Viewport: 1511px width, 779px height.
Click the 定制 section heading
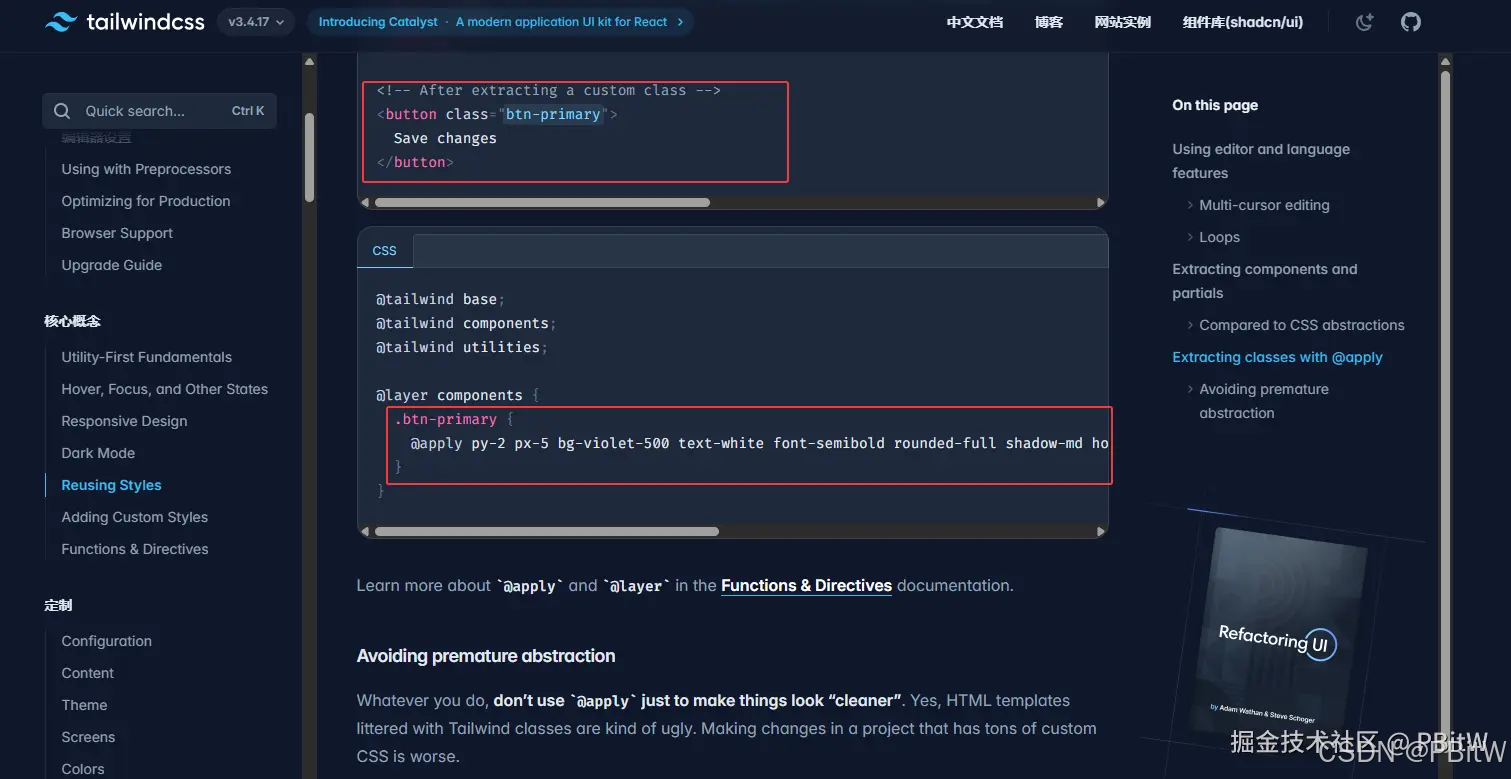pyautogui.click(x=58, y=605)
